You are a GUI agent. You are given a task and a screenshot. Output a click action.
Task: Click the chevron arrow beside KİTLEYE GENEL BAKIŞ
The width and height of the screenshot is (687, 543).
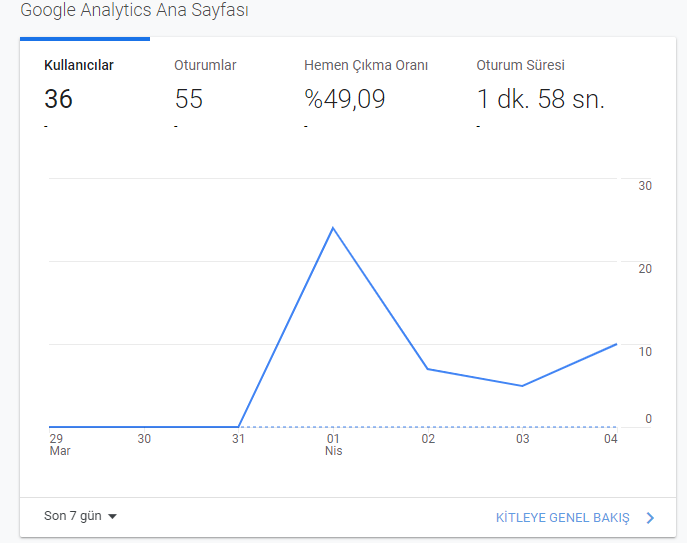(x=650, y=518)
